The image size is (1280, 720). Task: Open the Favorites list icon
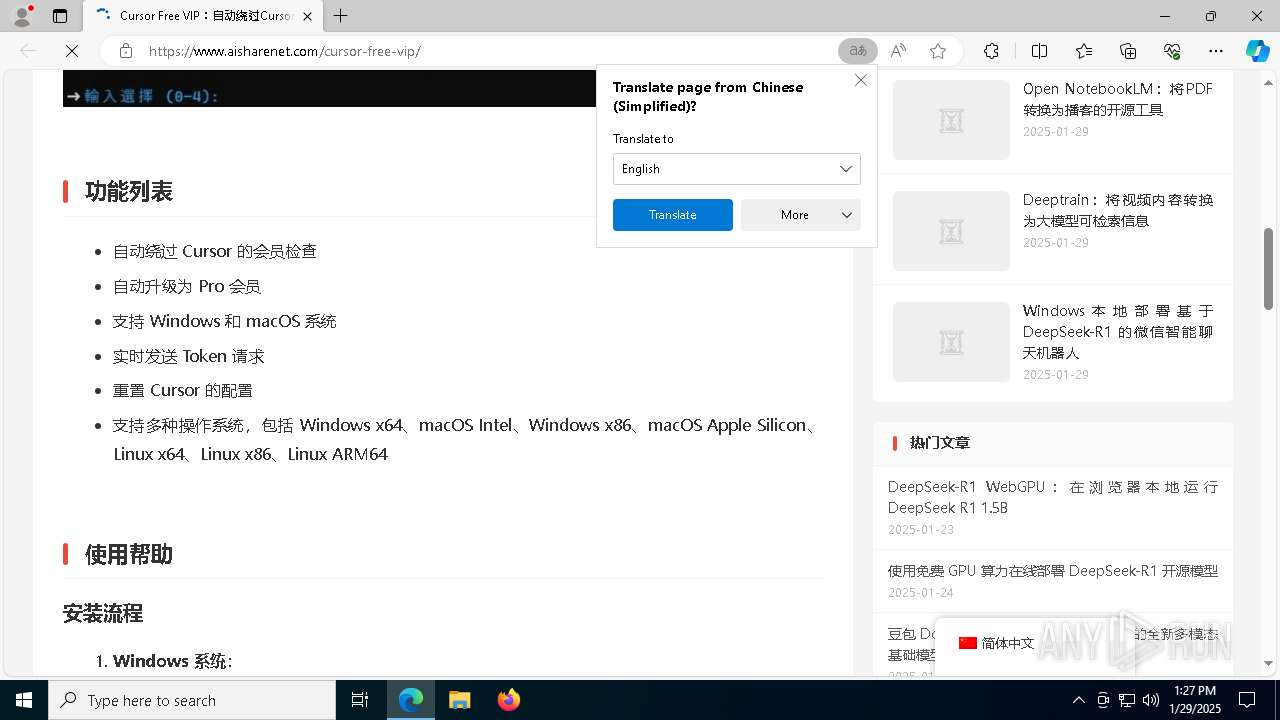coord(1084,51)
